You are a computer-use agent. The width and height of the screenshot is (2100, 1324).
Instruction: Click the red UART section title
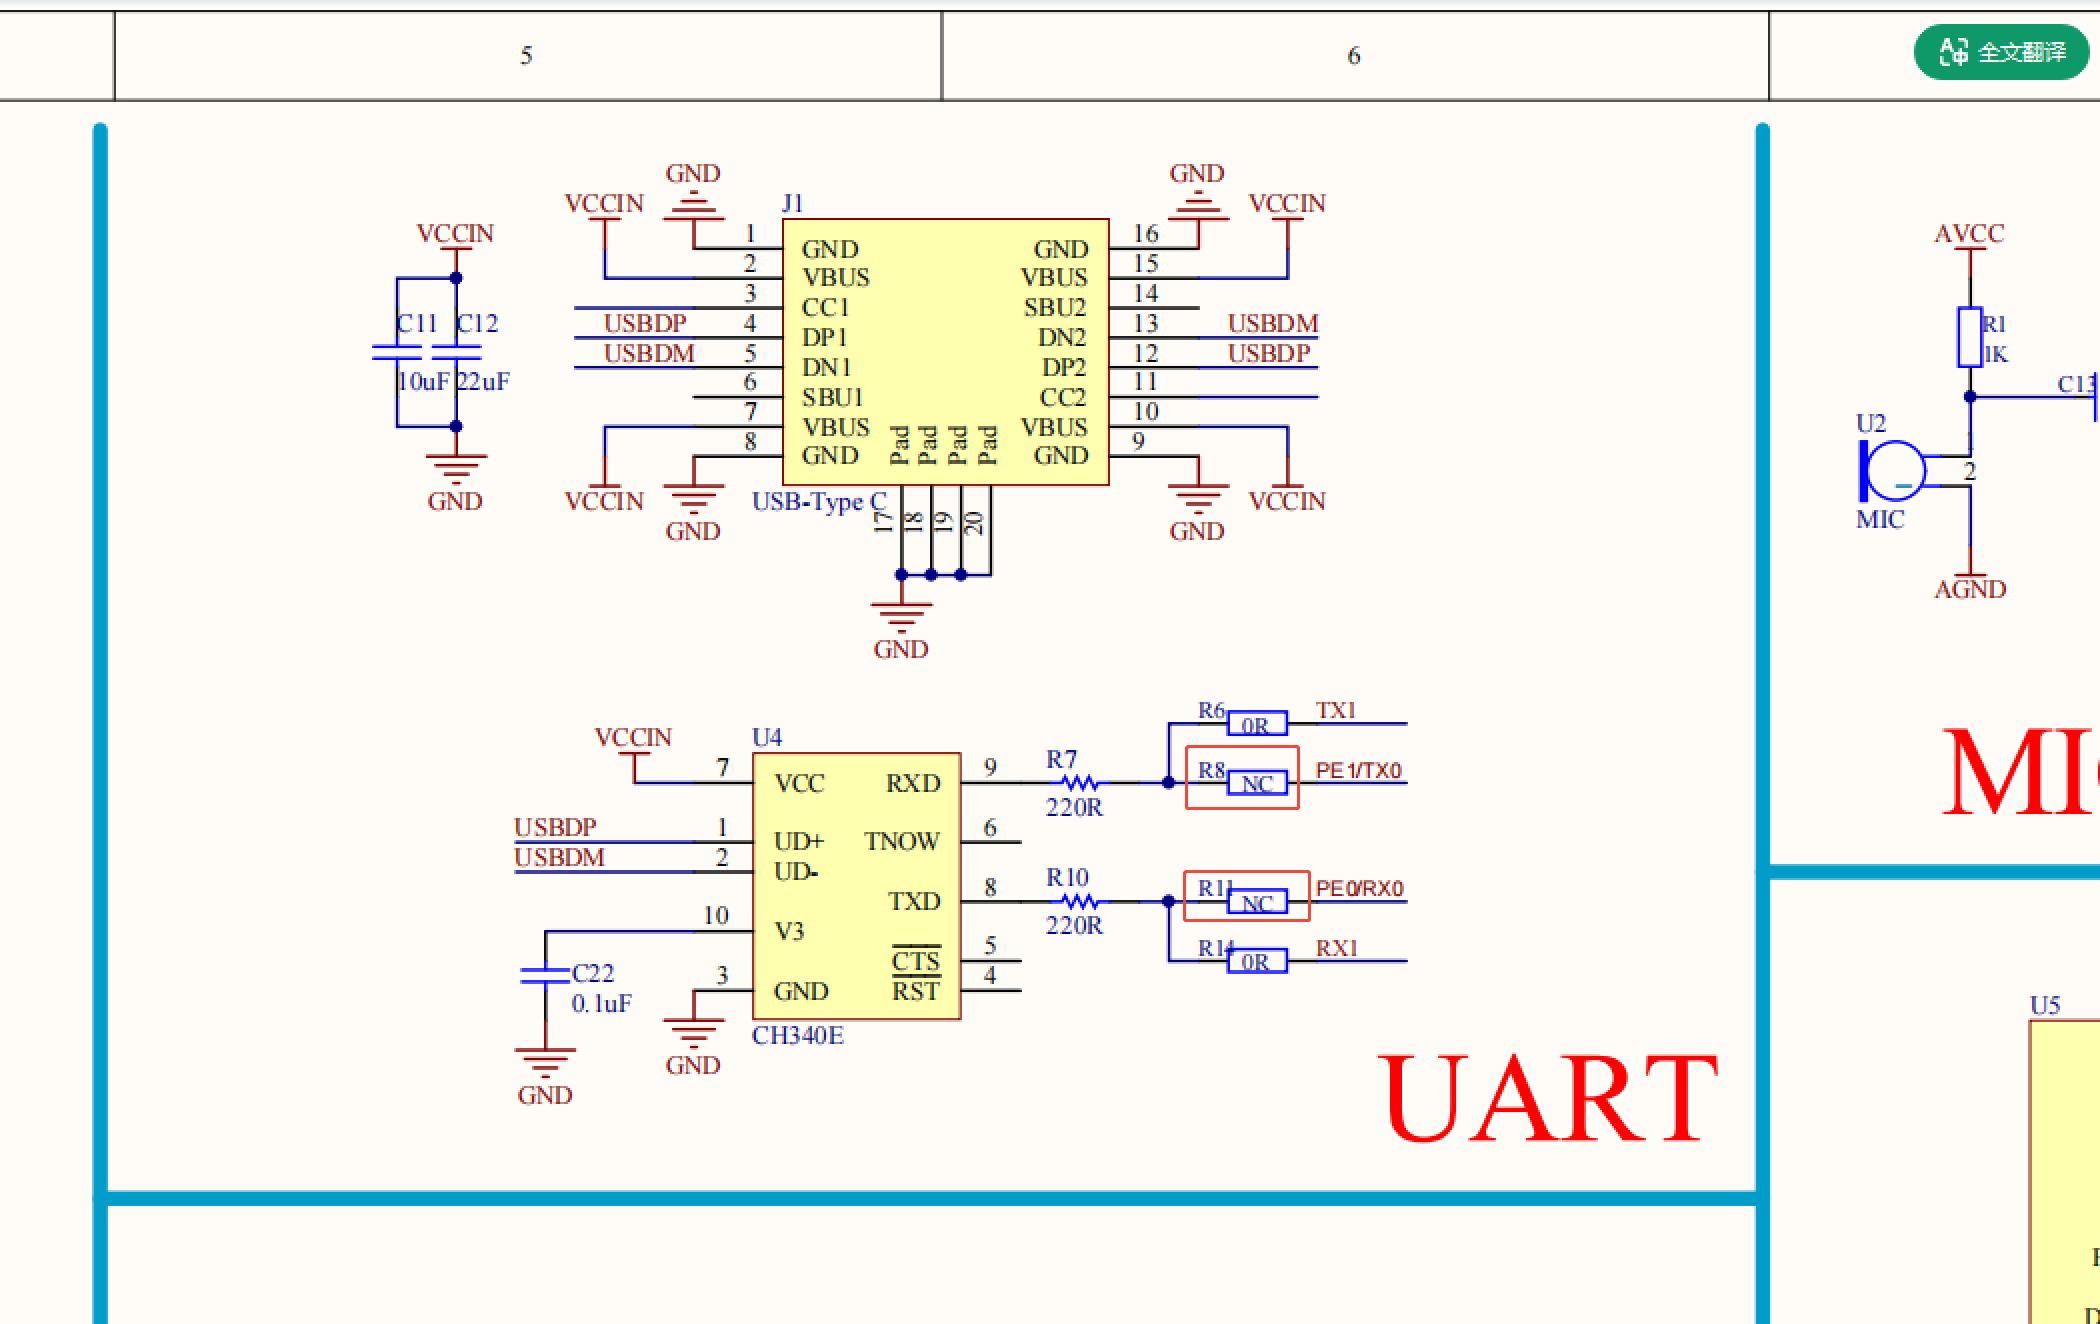point(1546,1099)
